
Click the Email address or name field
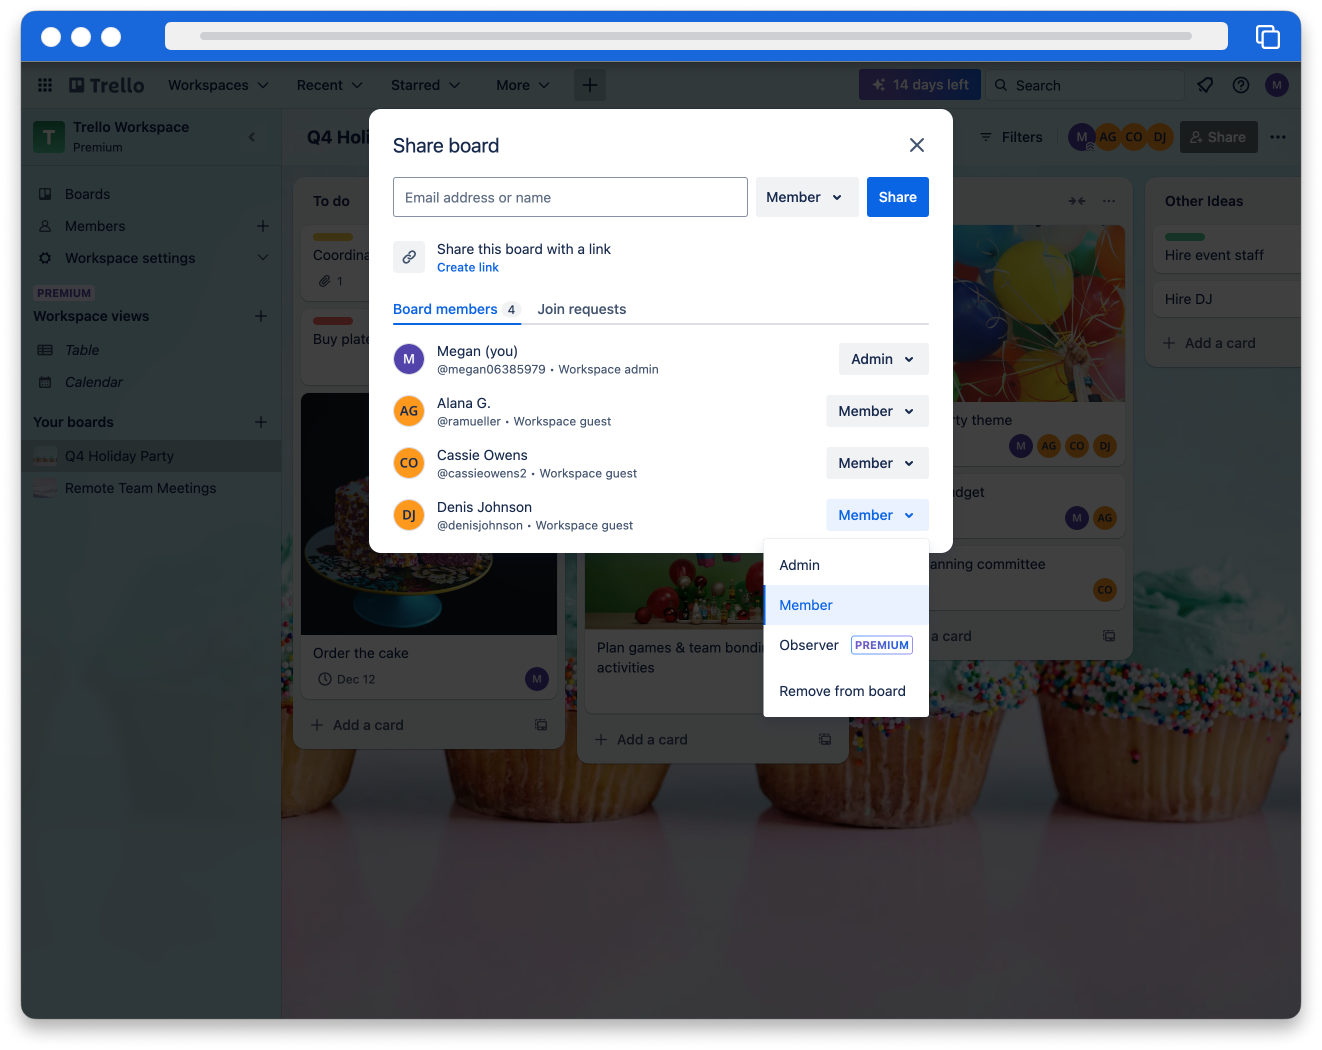pyautogui.click(x=570, y=197)
